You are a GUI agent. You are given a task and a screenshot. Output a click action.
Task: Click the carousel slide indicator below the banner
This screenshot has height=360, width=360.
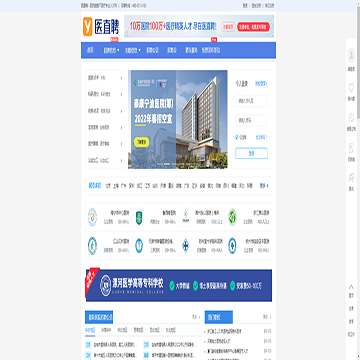click(166, 164)
